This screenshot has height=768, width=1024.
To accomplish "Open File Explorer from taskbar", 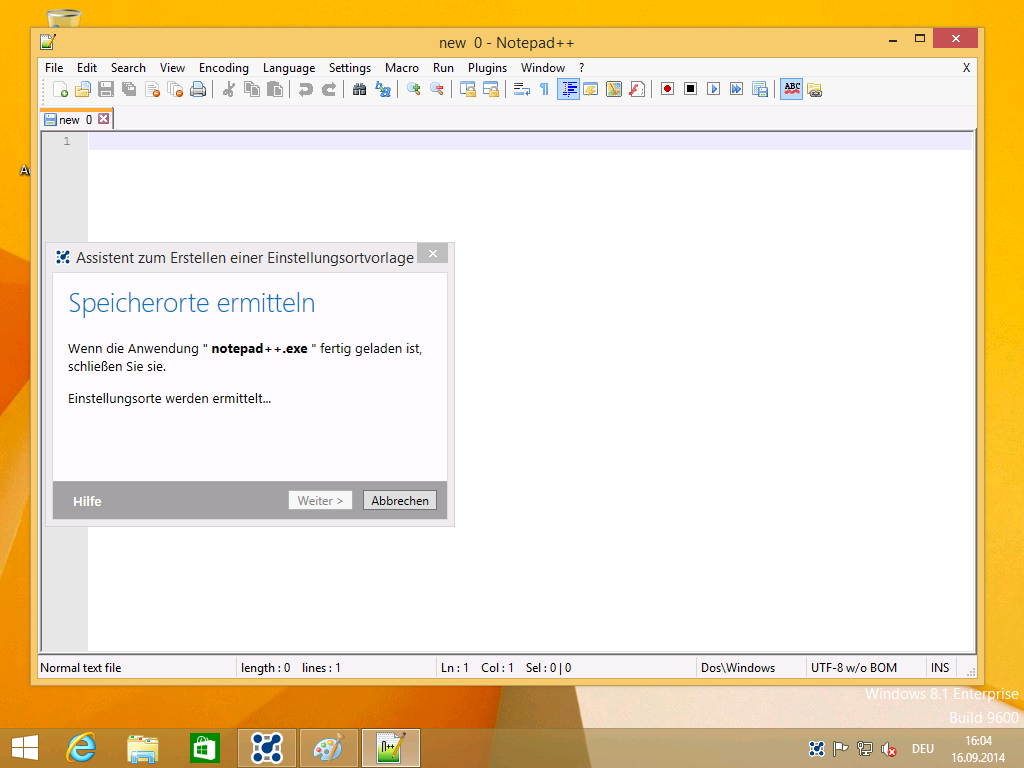I will [142, 748].
